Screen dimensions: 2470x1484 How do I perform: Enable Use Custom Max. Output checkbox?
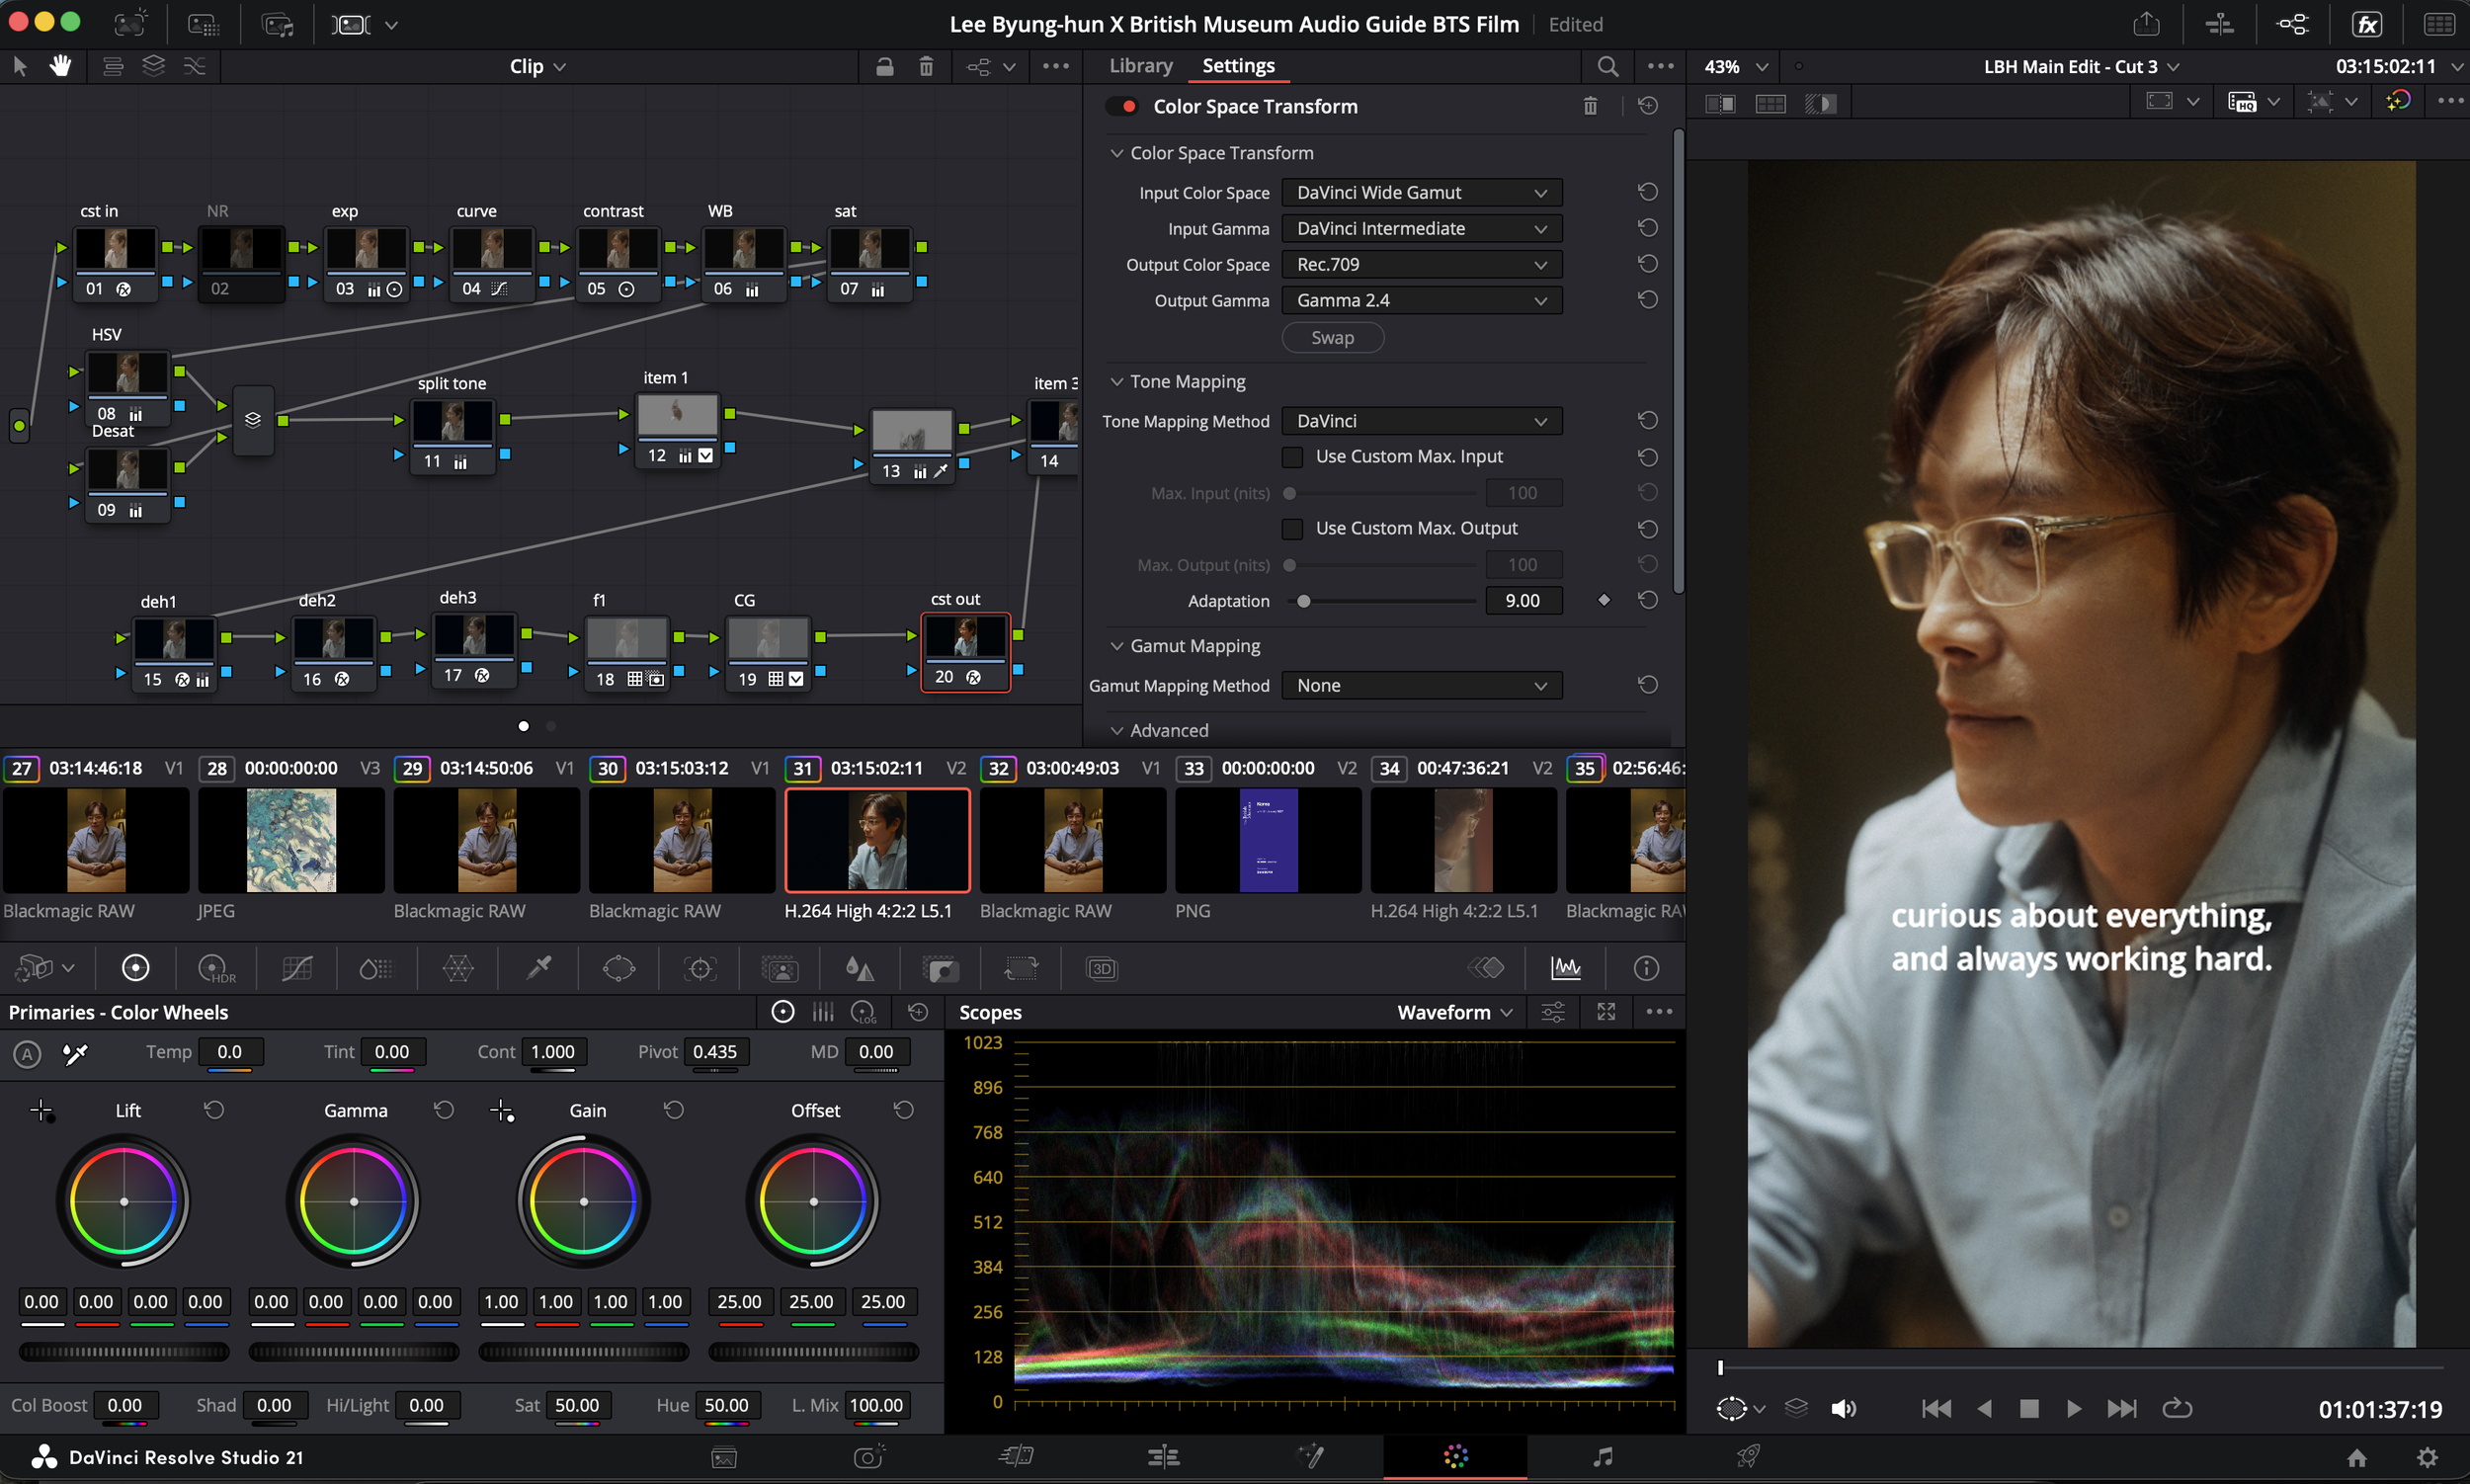[1292, 529]
